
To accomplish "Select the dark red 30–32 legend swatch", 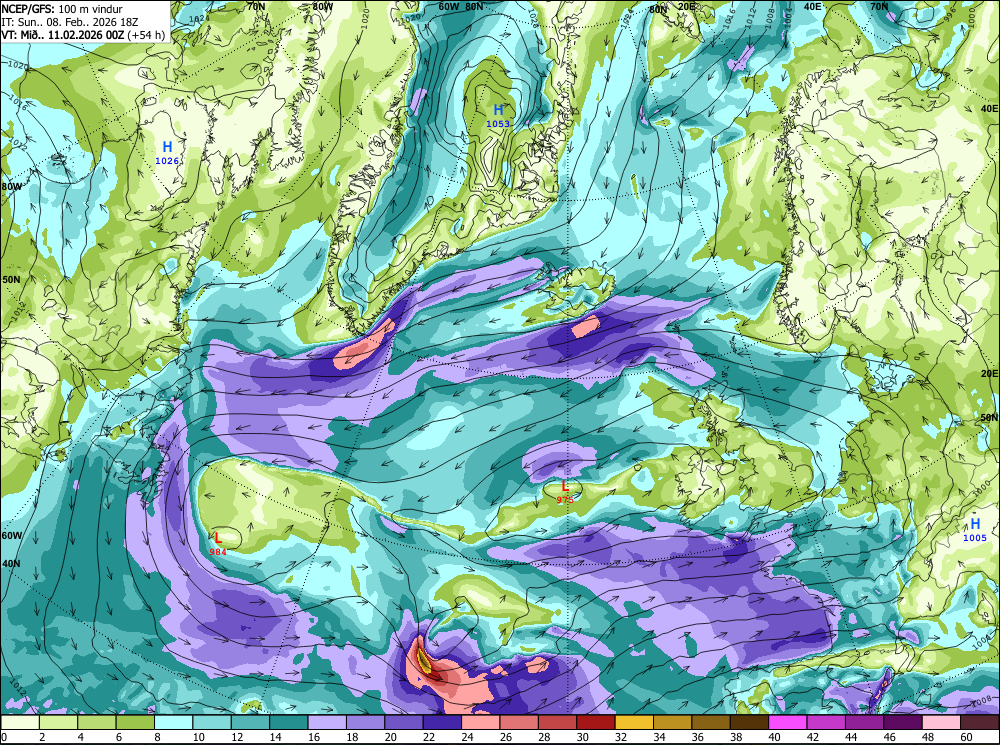I will [x=596, y=722].
